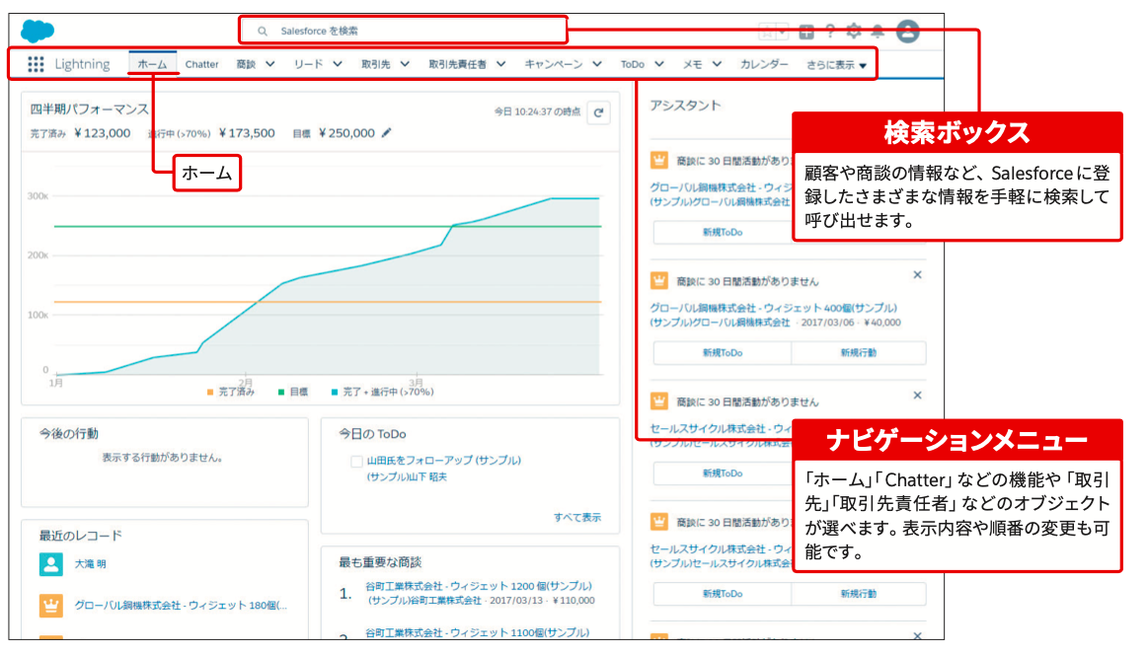Open the メモ tab

click(693, 64)
